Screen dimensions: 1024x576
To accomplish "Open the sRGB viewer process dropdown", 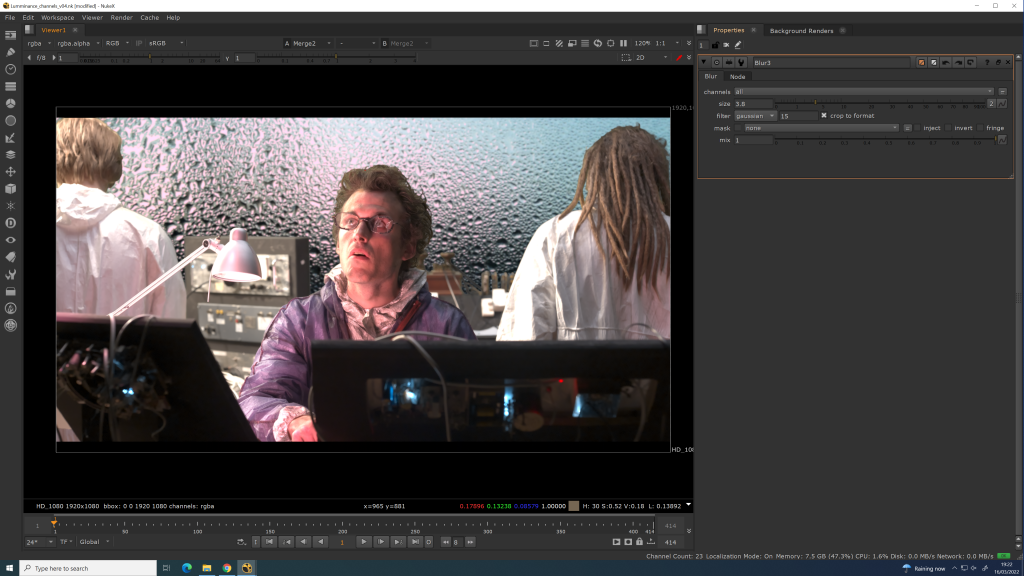I will point(166,43).
